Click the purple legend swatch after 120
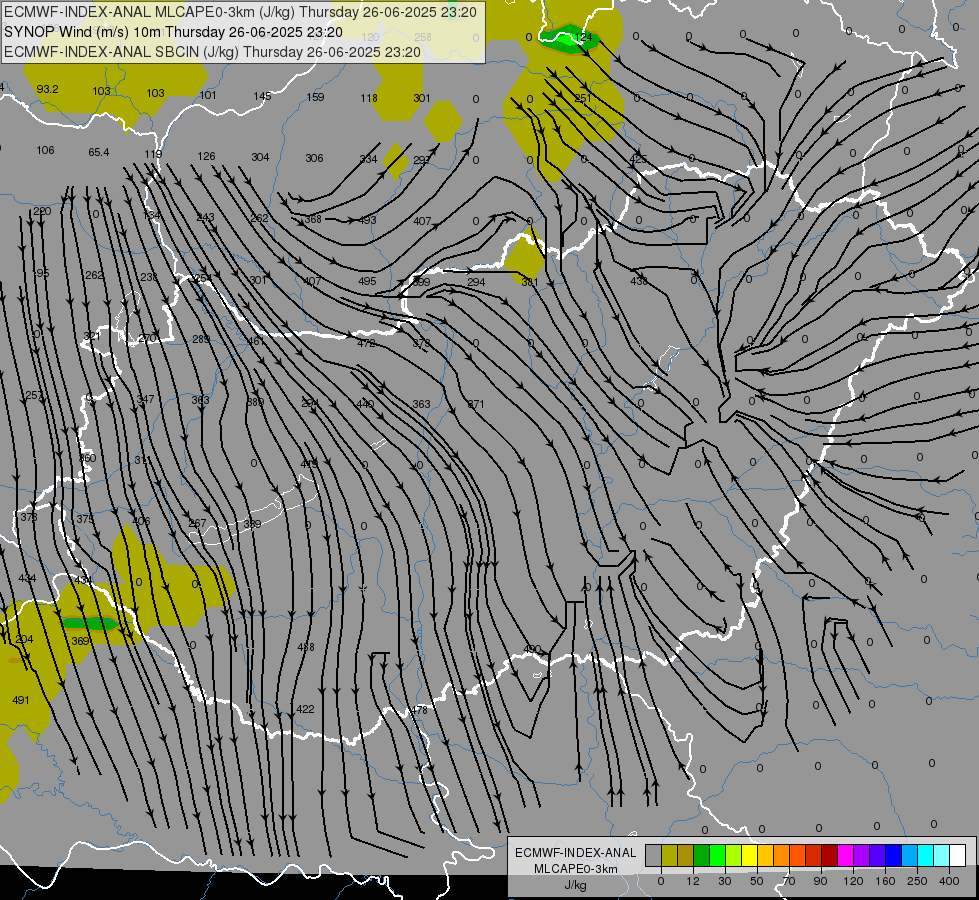This screenshot has width=979, height=900. [862, 855]
